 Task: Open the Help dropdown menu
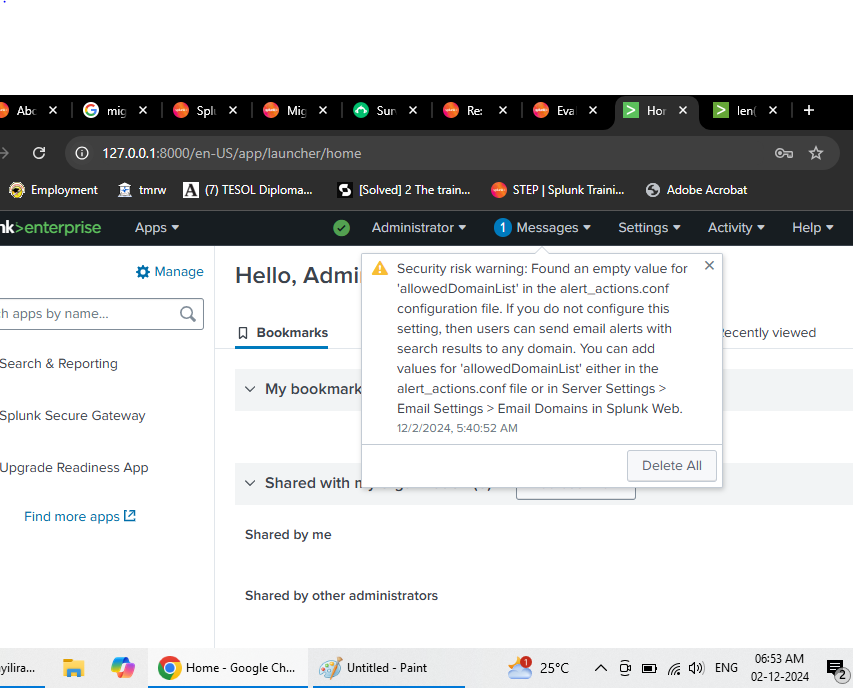tap(813, 228)
